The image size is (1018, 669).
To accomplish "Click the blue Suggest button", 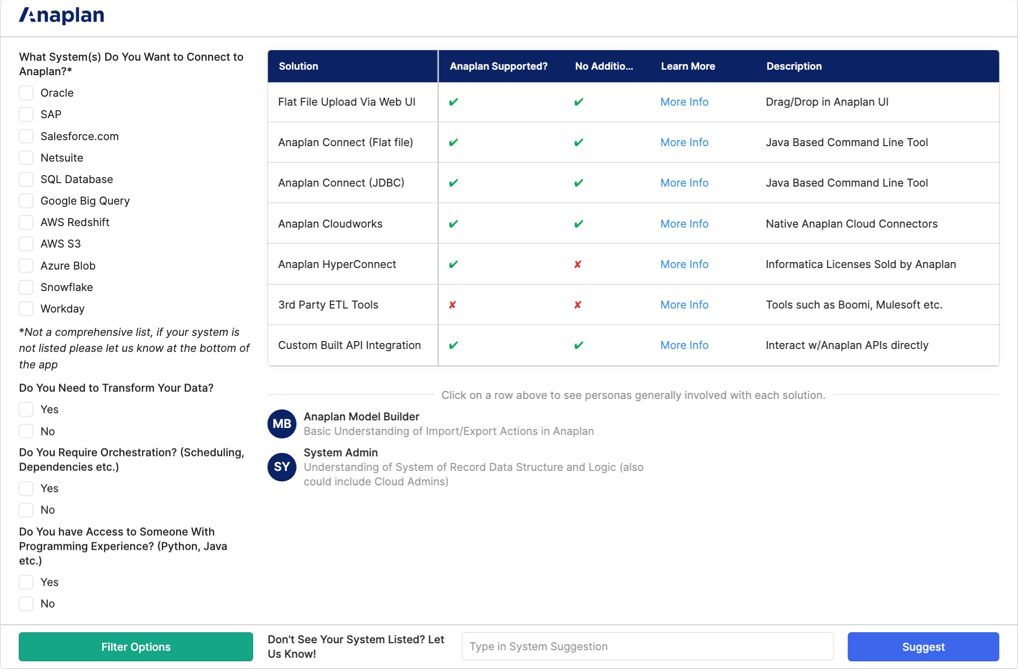I will [x=923, y=647].
